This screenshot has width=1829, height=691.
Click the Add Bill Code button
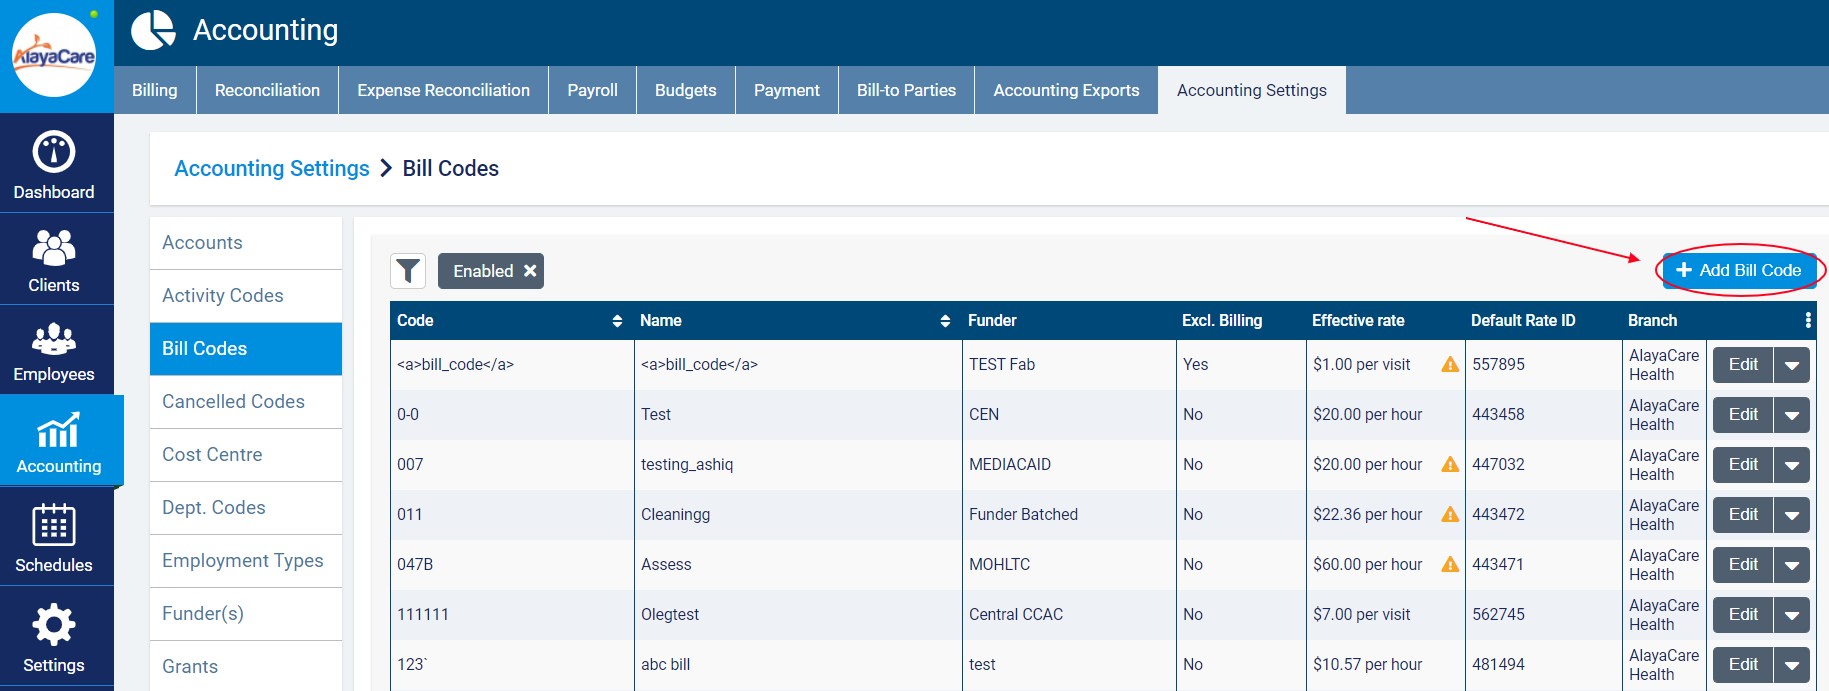point(1739,270)
